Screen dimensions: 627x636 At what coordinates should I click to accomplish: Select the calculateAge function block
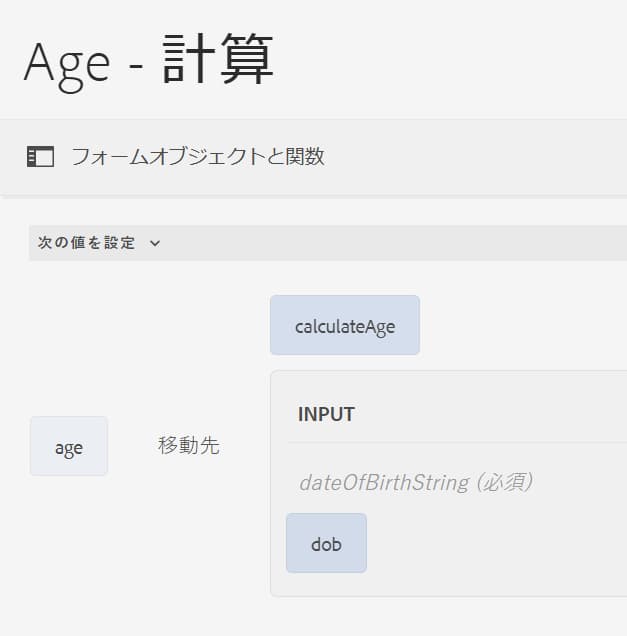pos(344,325)
